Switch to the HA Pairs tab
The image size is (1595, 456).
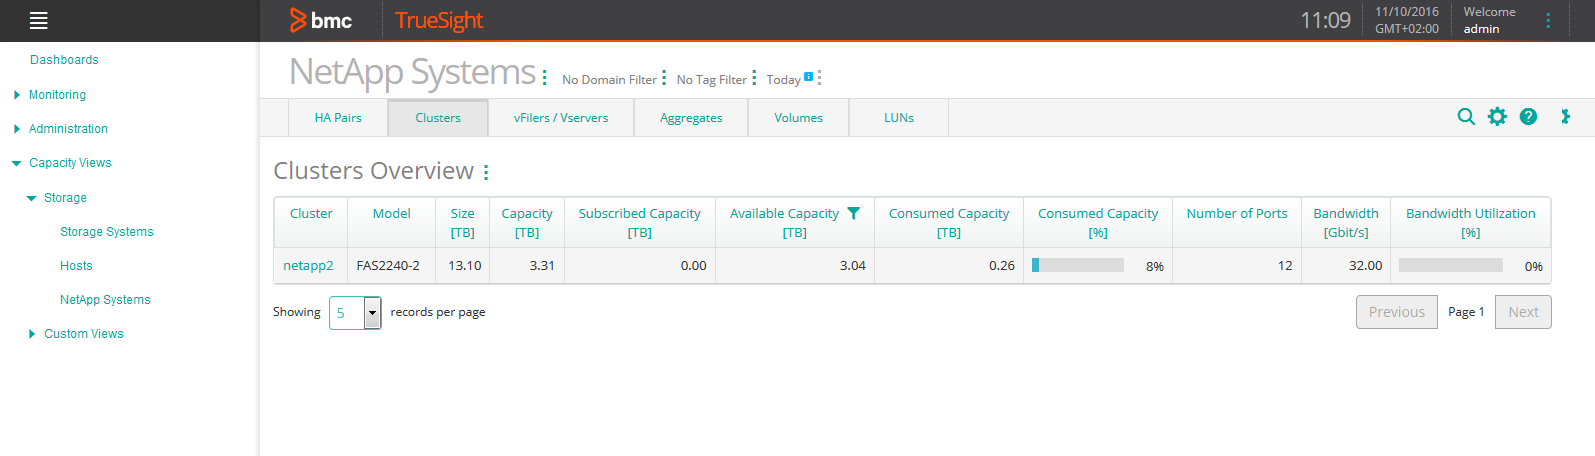pos(338,118)
